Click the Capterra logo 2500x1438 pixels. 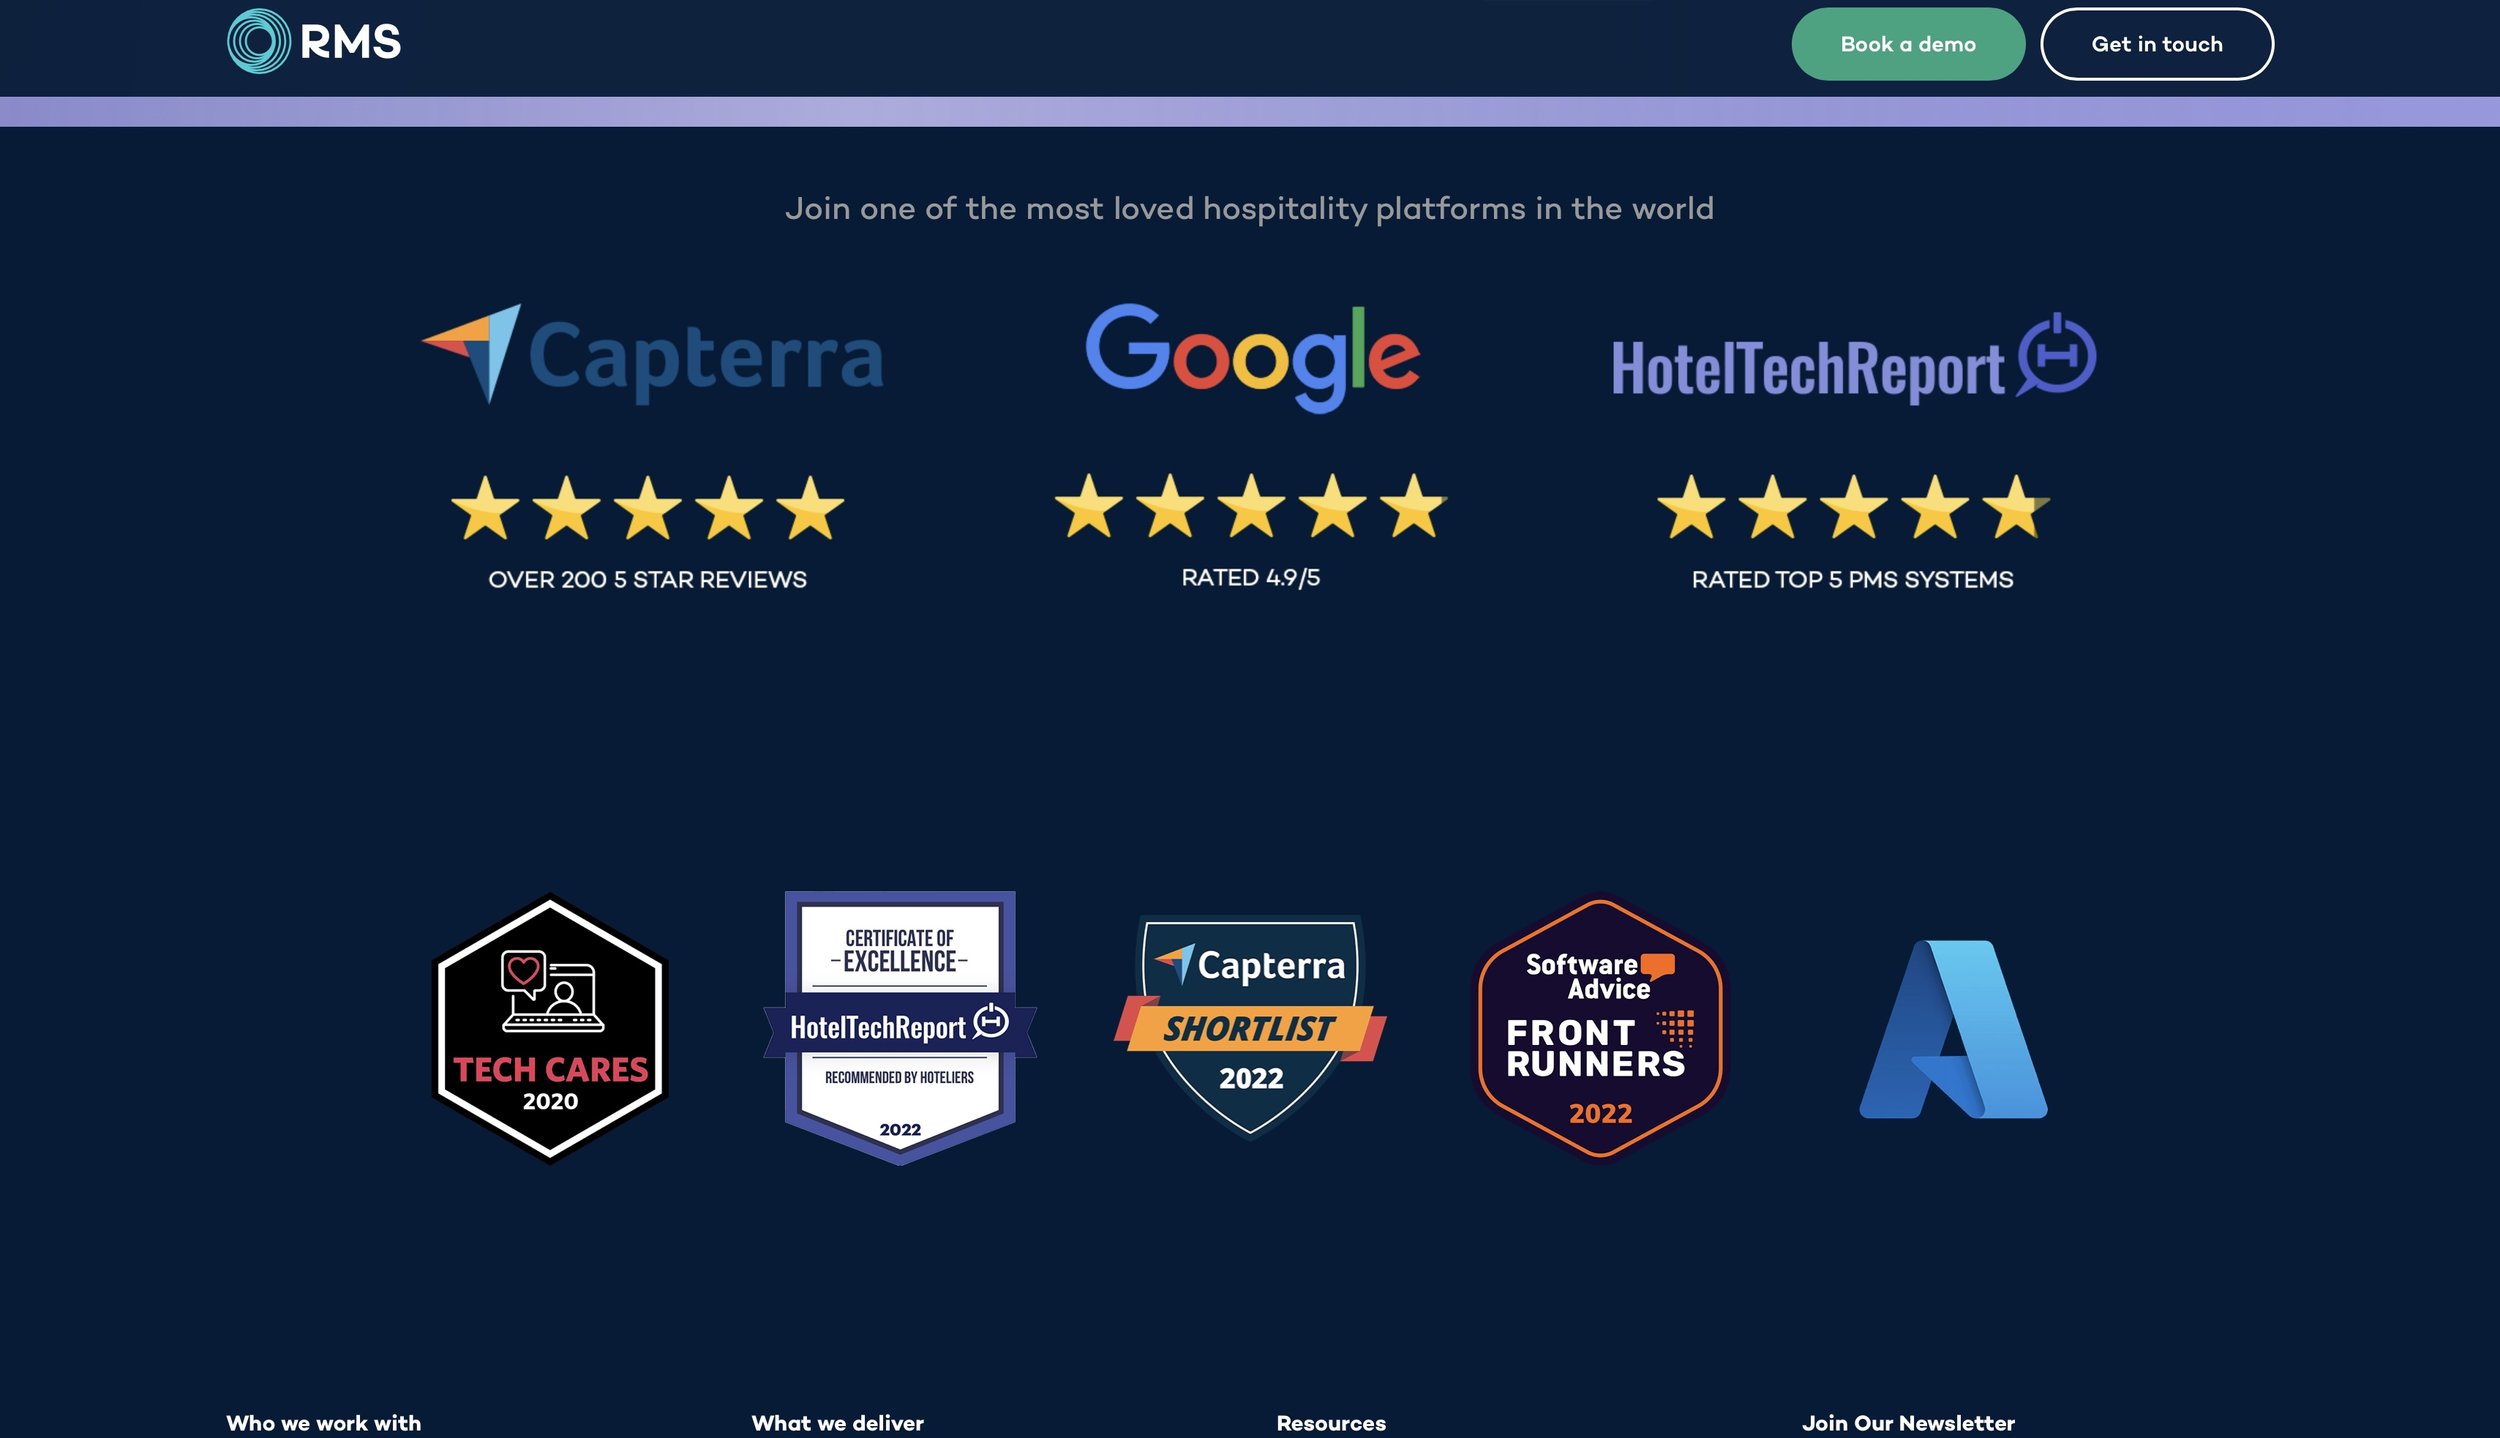tap(652, 355)
